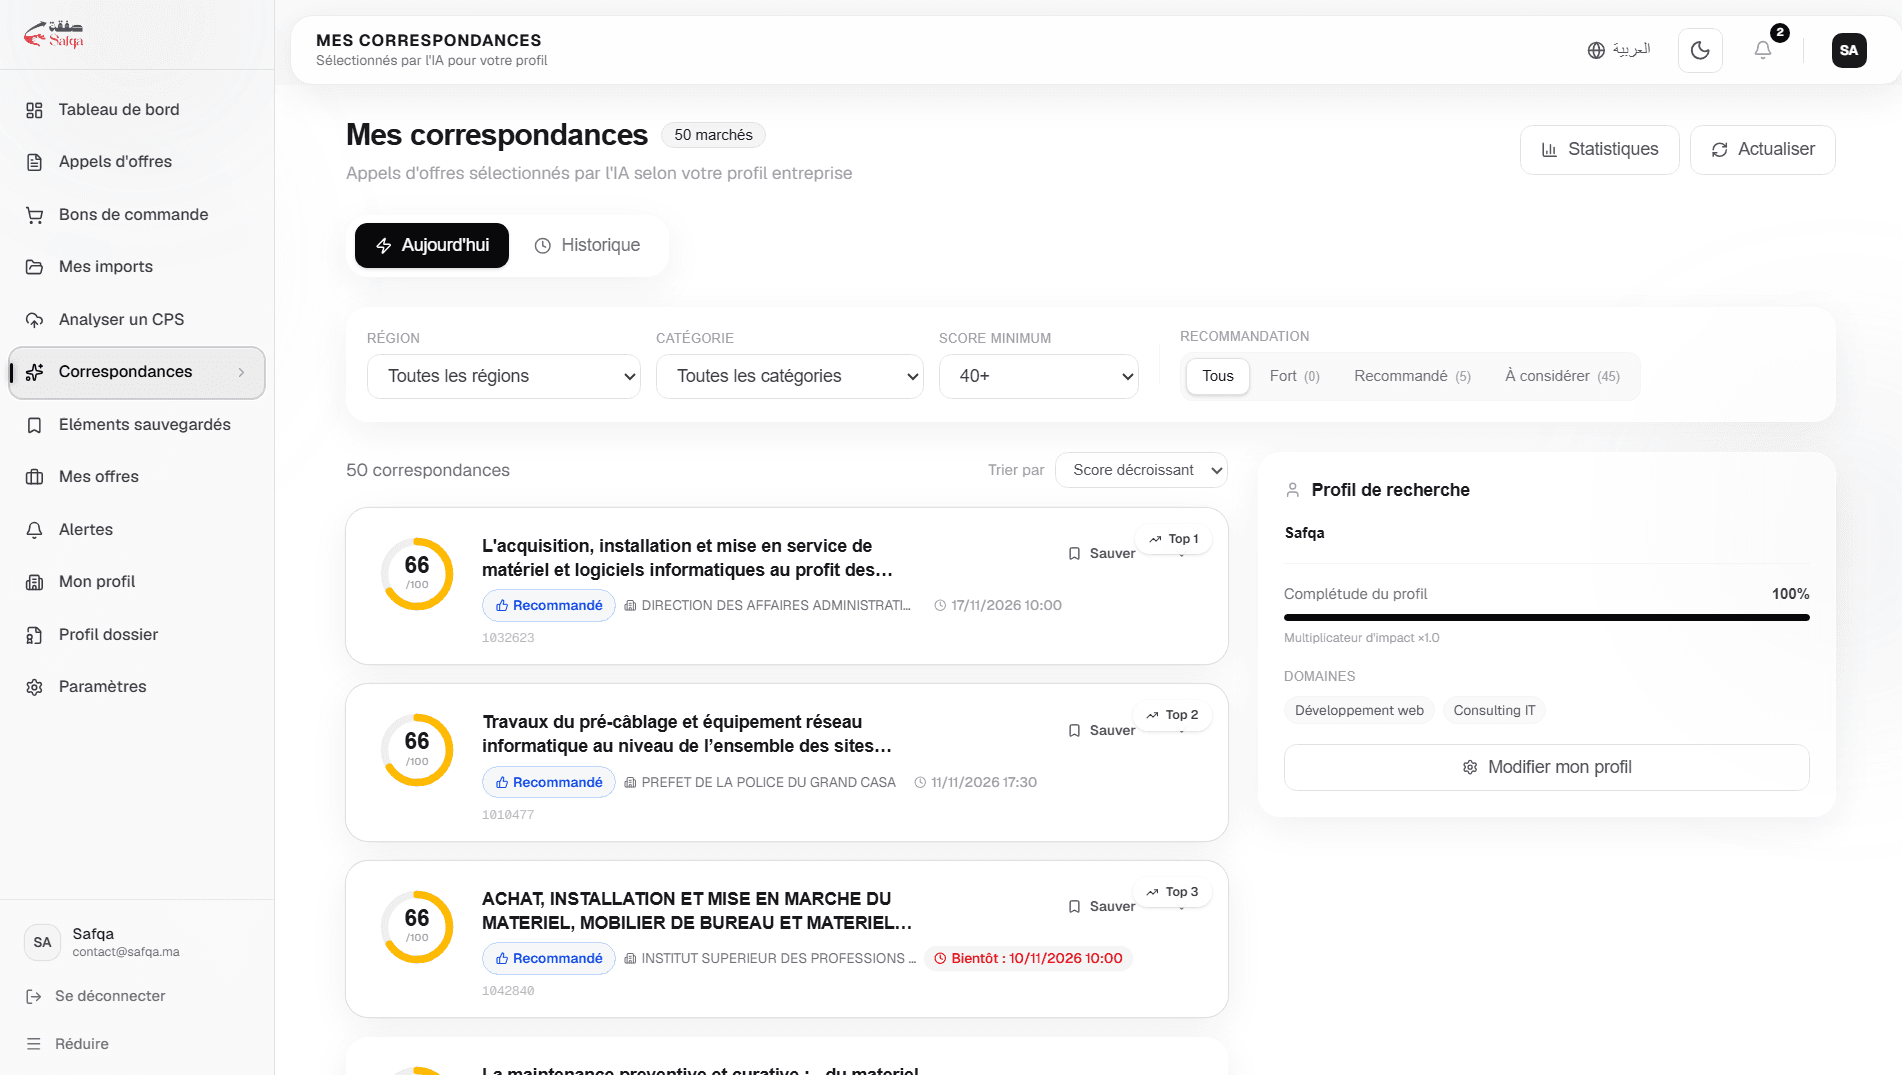Collapse sidebar with Réduire
The image size is (1902, 1075).
point(68,1044)
